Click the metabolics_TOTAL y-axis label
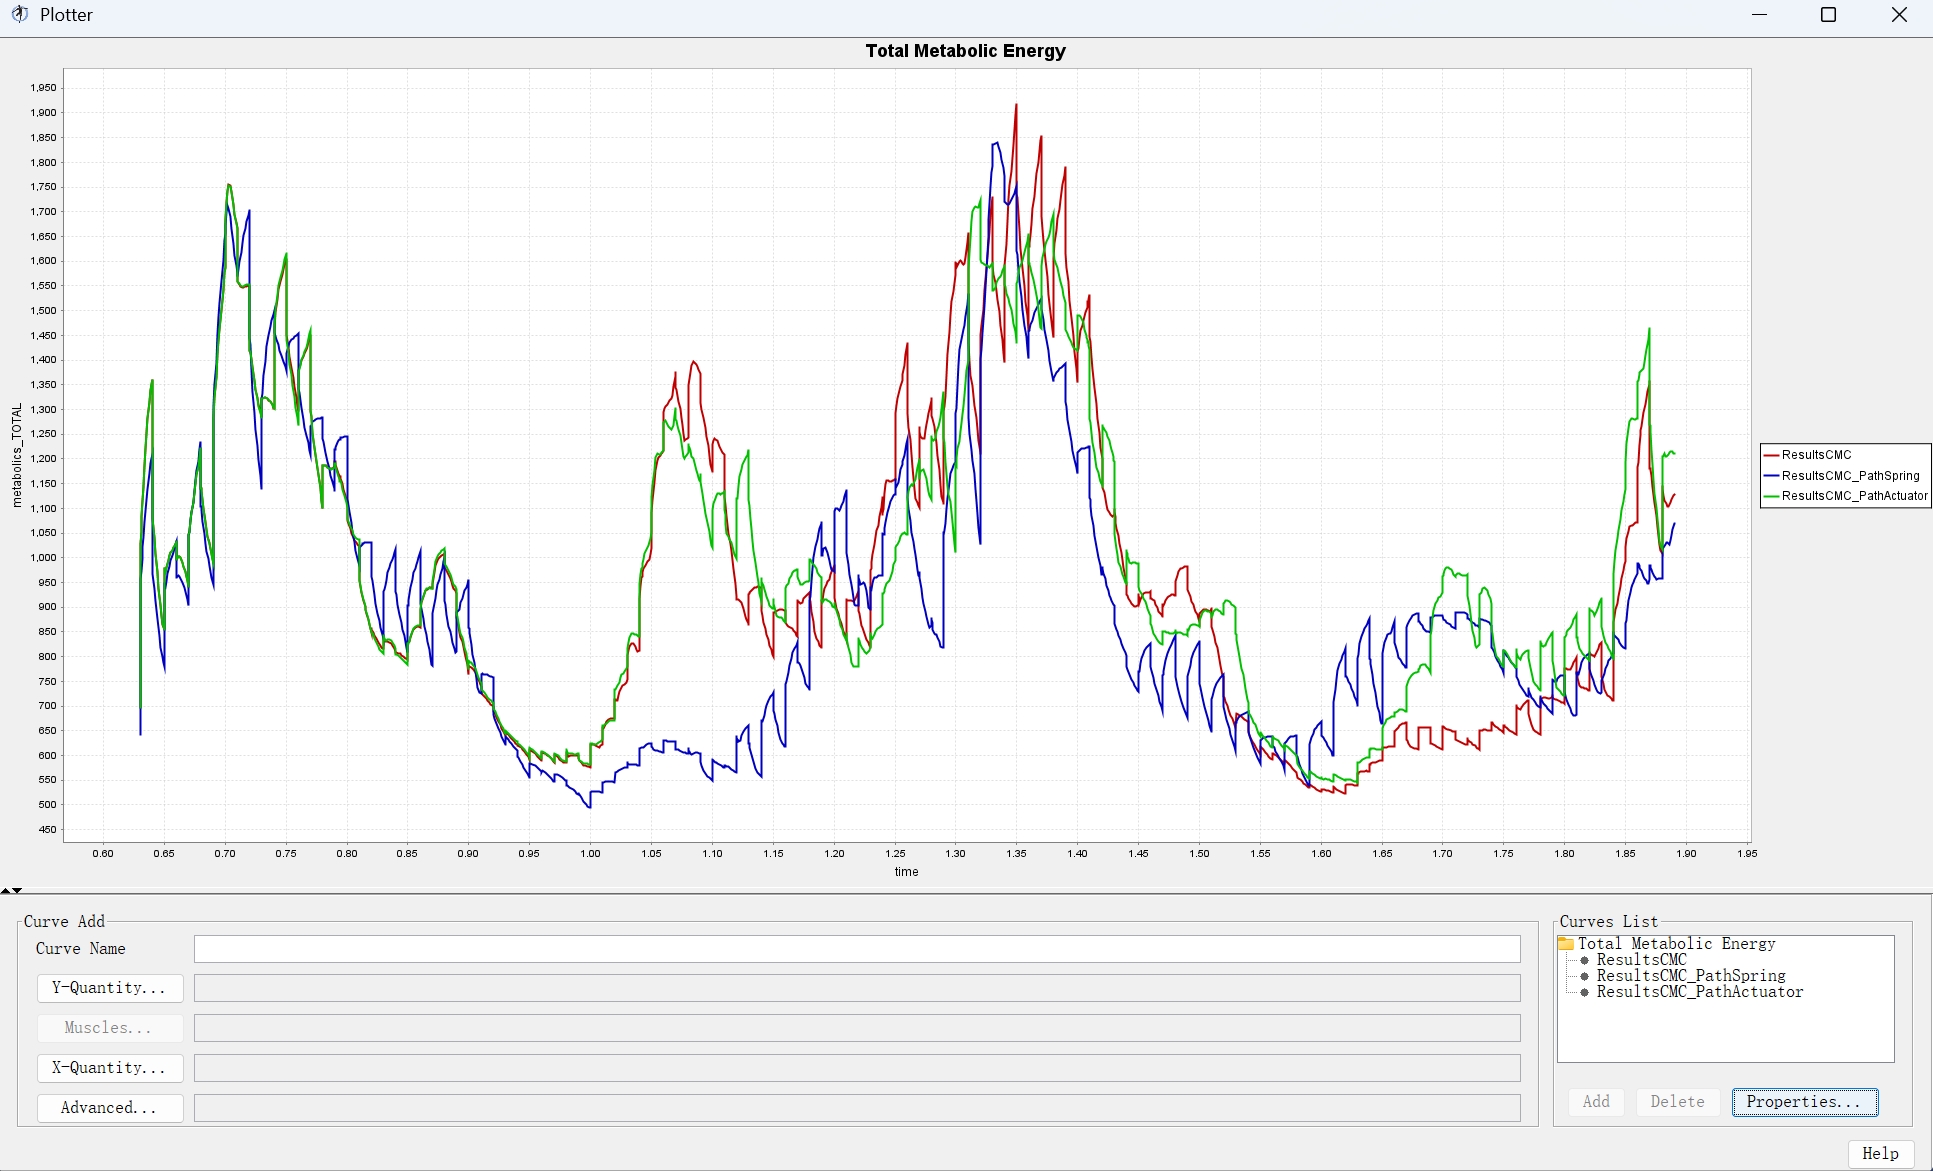 click(17, 456)
